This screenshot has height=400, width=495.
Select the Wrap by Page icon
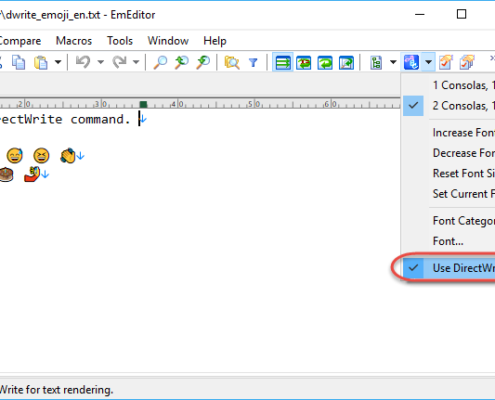(x=346, y=62)
